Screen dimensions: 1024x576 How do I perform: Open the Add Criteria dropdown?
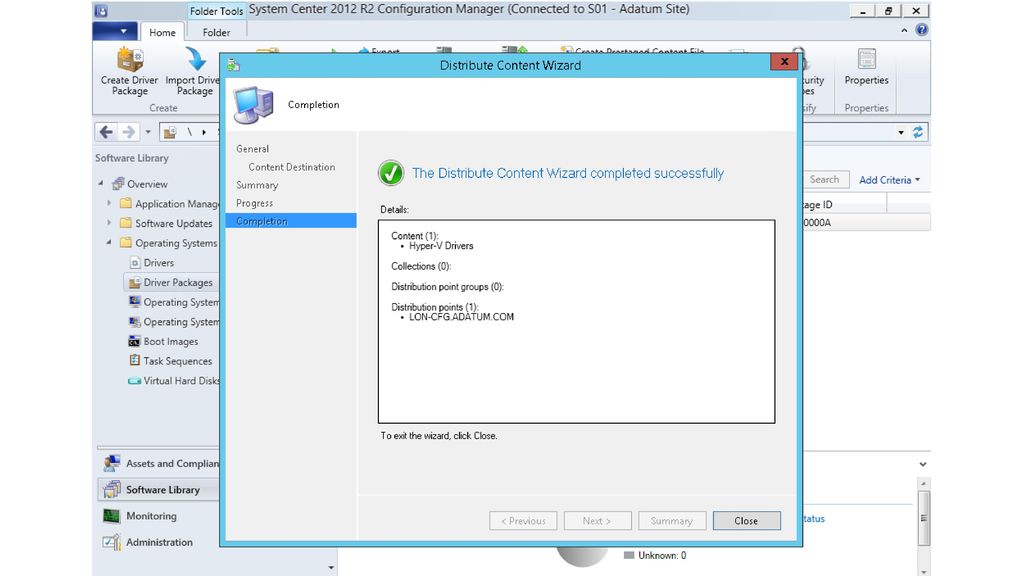pyautogui.click(x=889, y=180)
